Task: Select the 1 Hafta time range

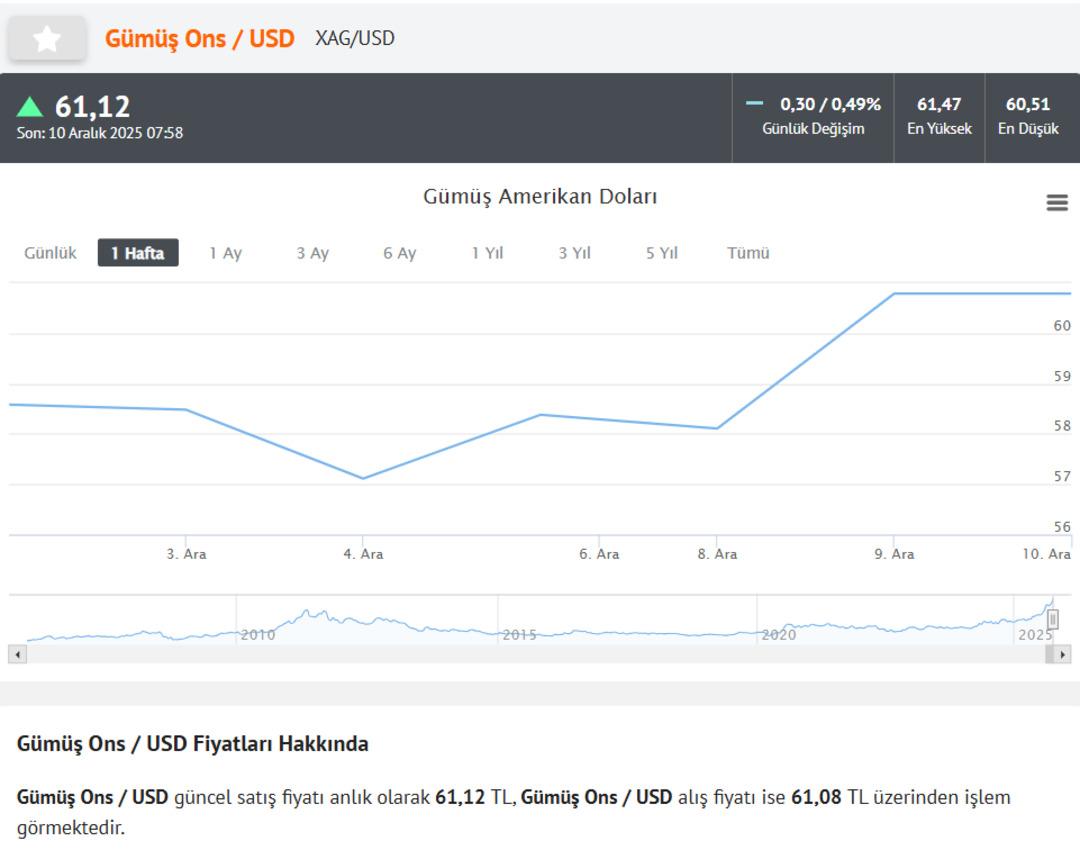Action: (138, 253)
